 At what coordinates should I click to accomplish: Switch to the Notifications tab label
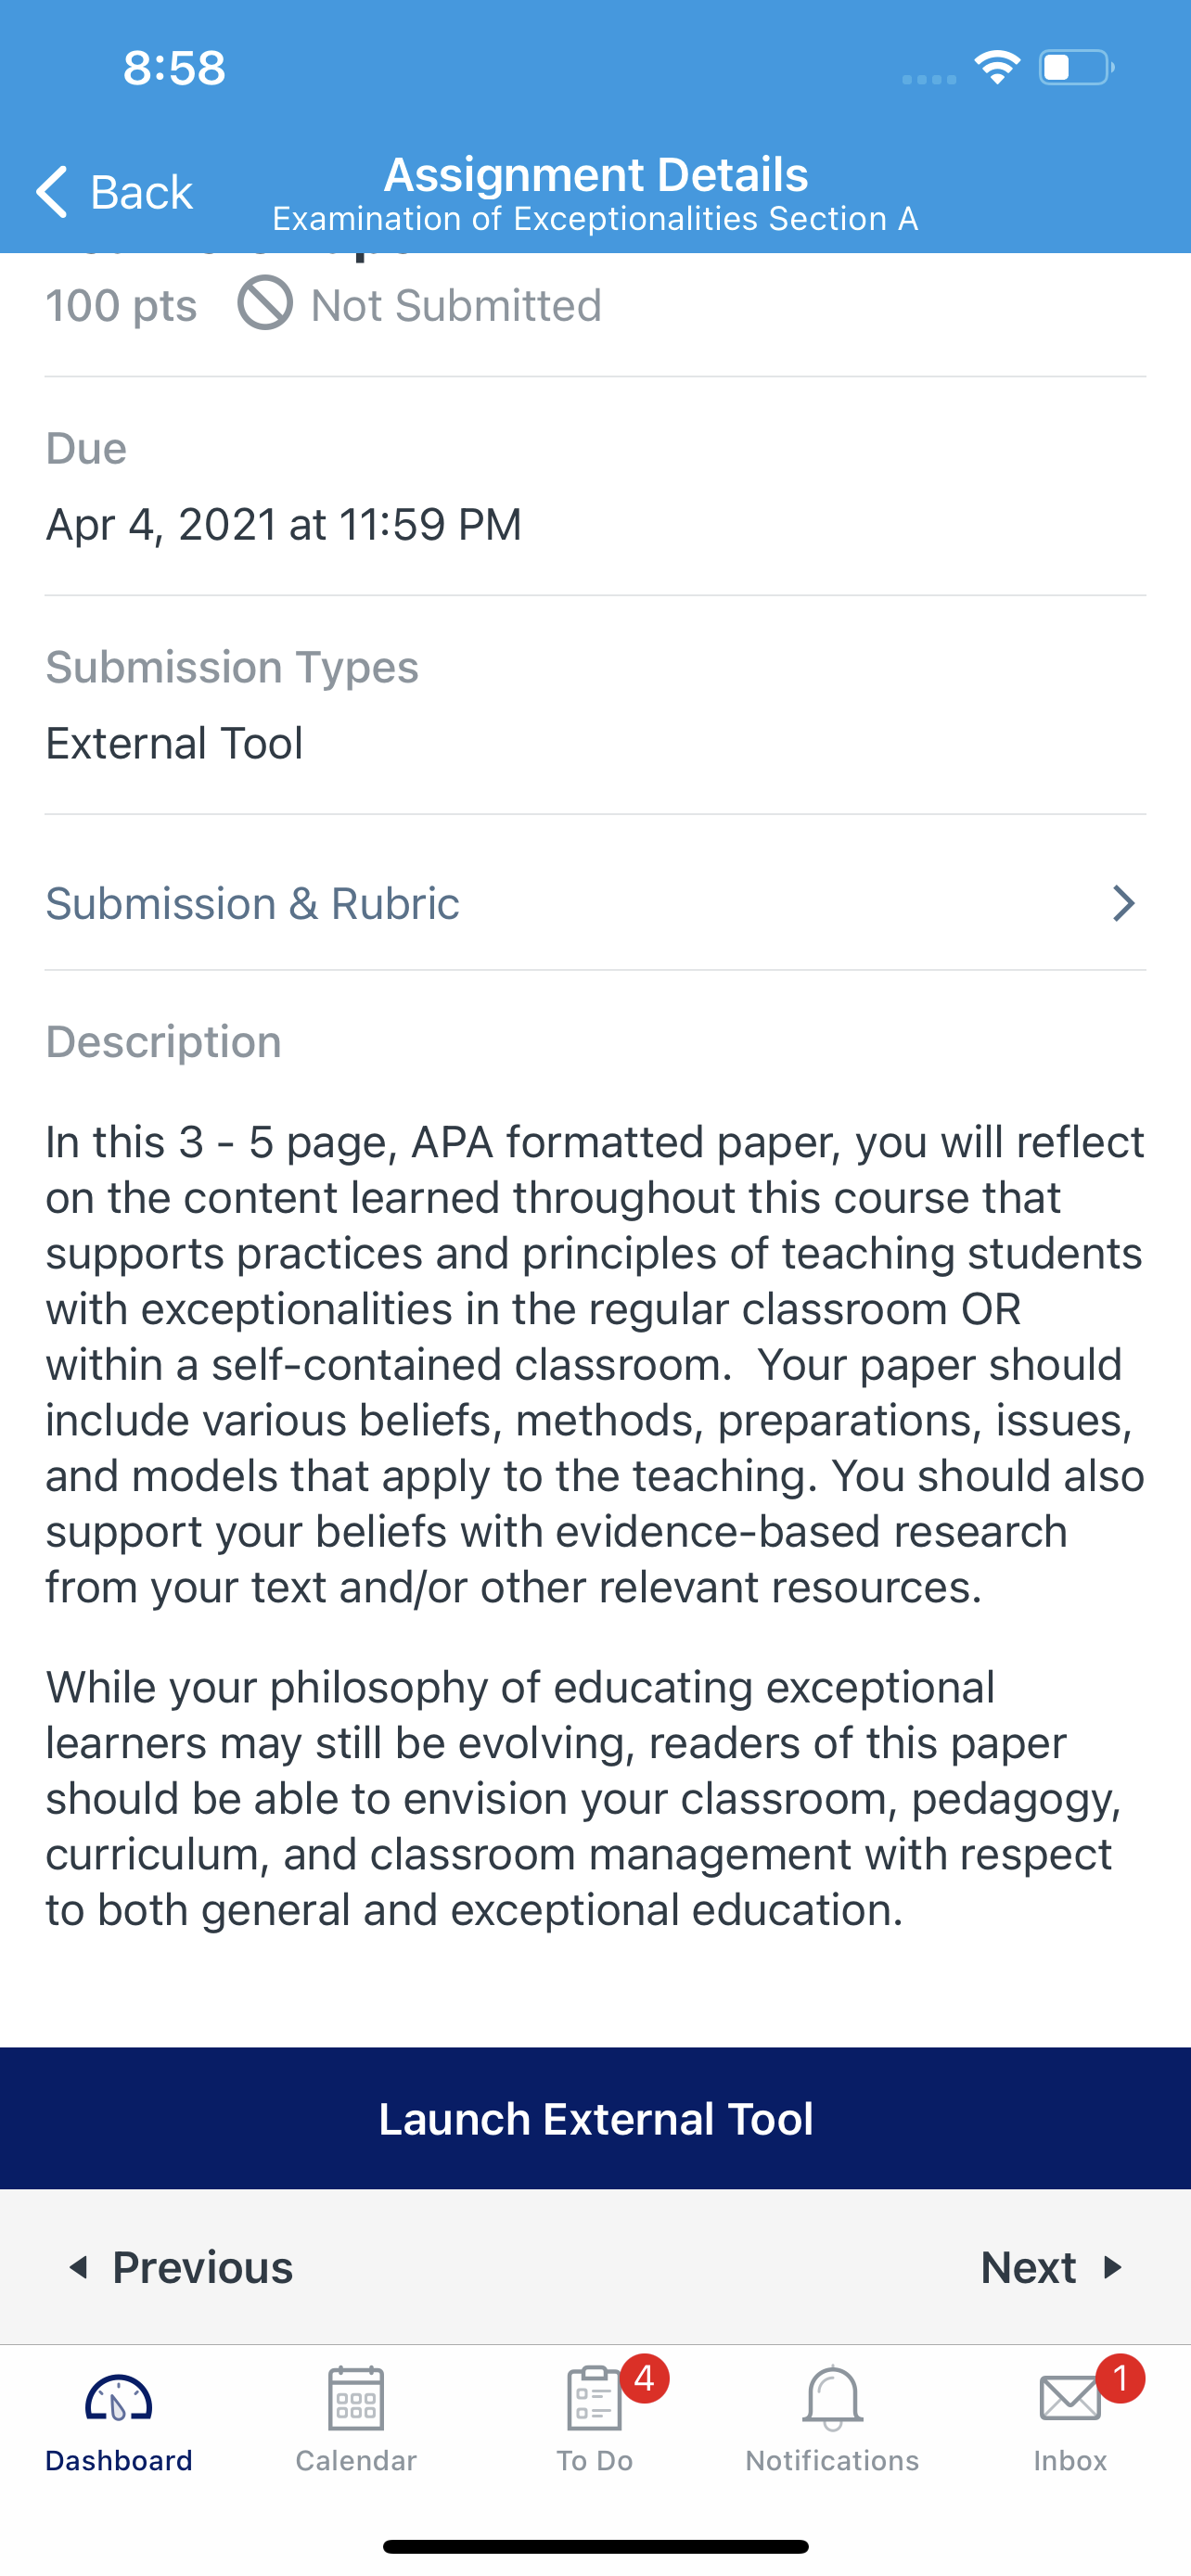[832, 2461]
